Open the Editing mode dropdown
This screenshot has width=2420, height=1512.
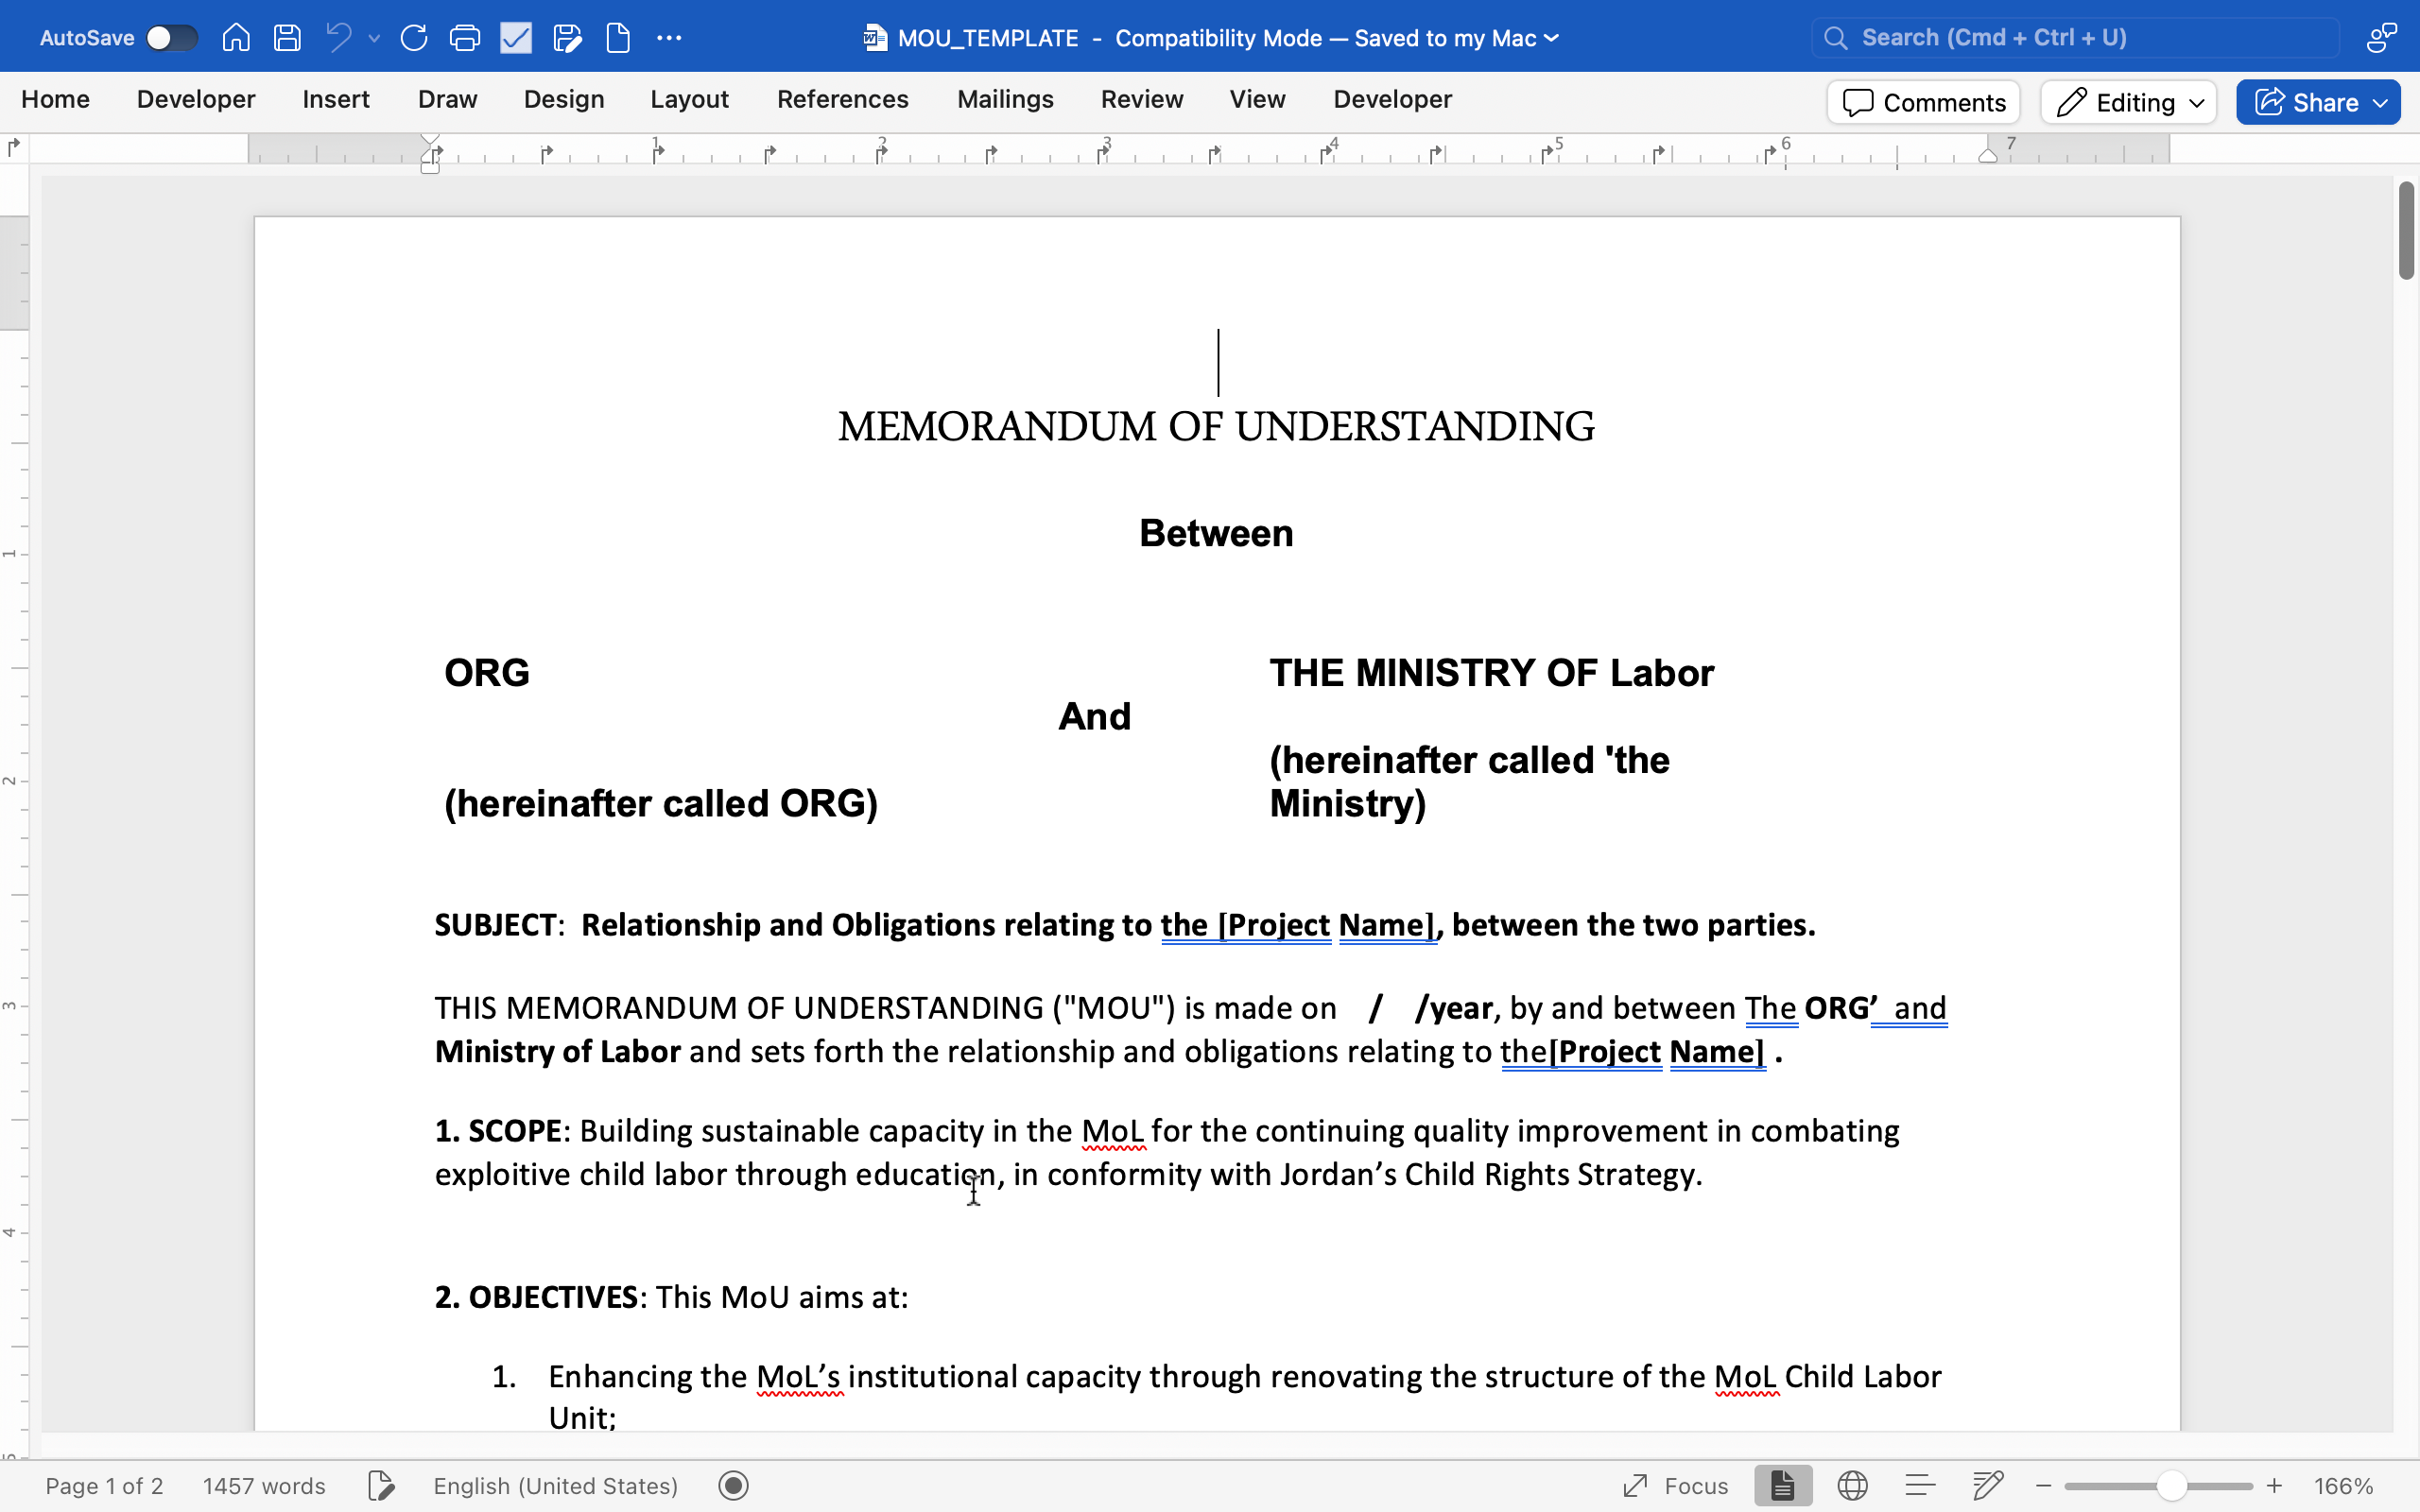point(2129,102)
